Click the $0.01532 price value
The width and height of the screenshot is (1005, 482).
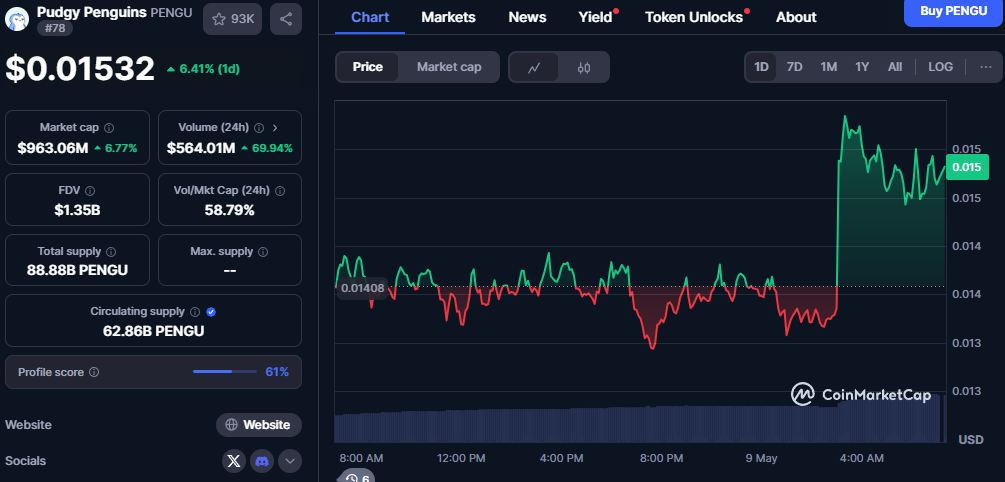click(80, 69)
